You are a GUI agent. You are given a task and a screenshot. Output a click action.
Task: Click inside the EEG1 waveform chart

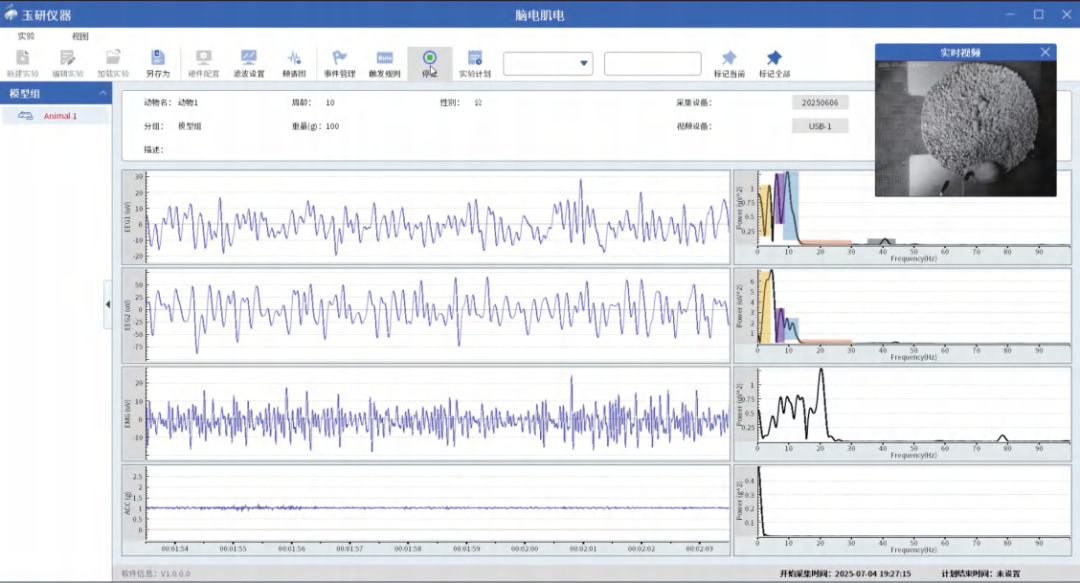[437, 217]
